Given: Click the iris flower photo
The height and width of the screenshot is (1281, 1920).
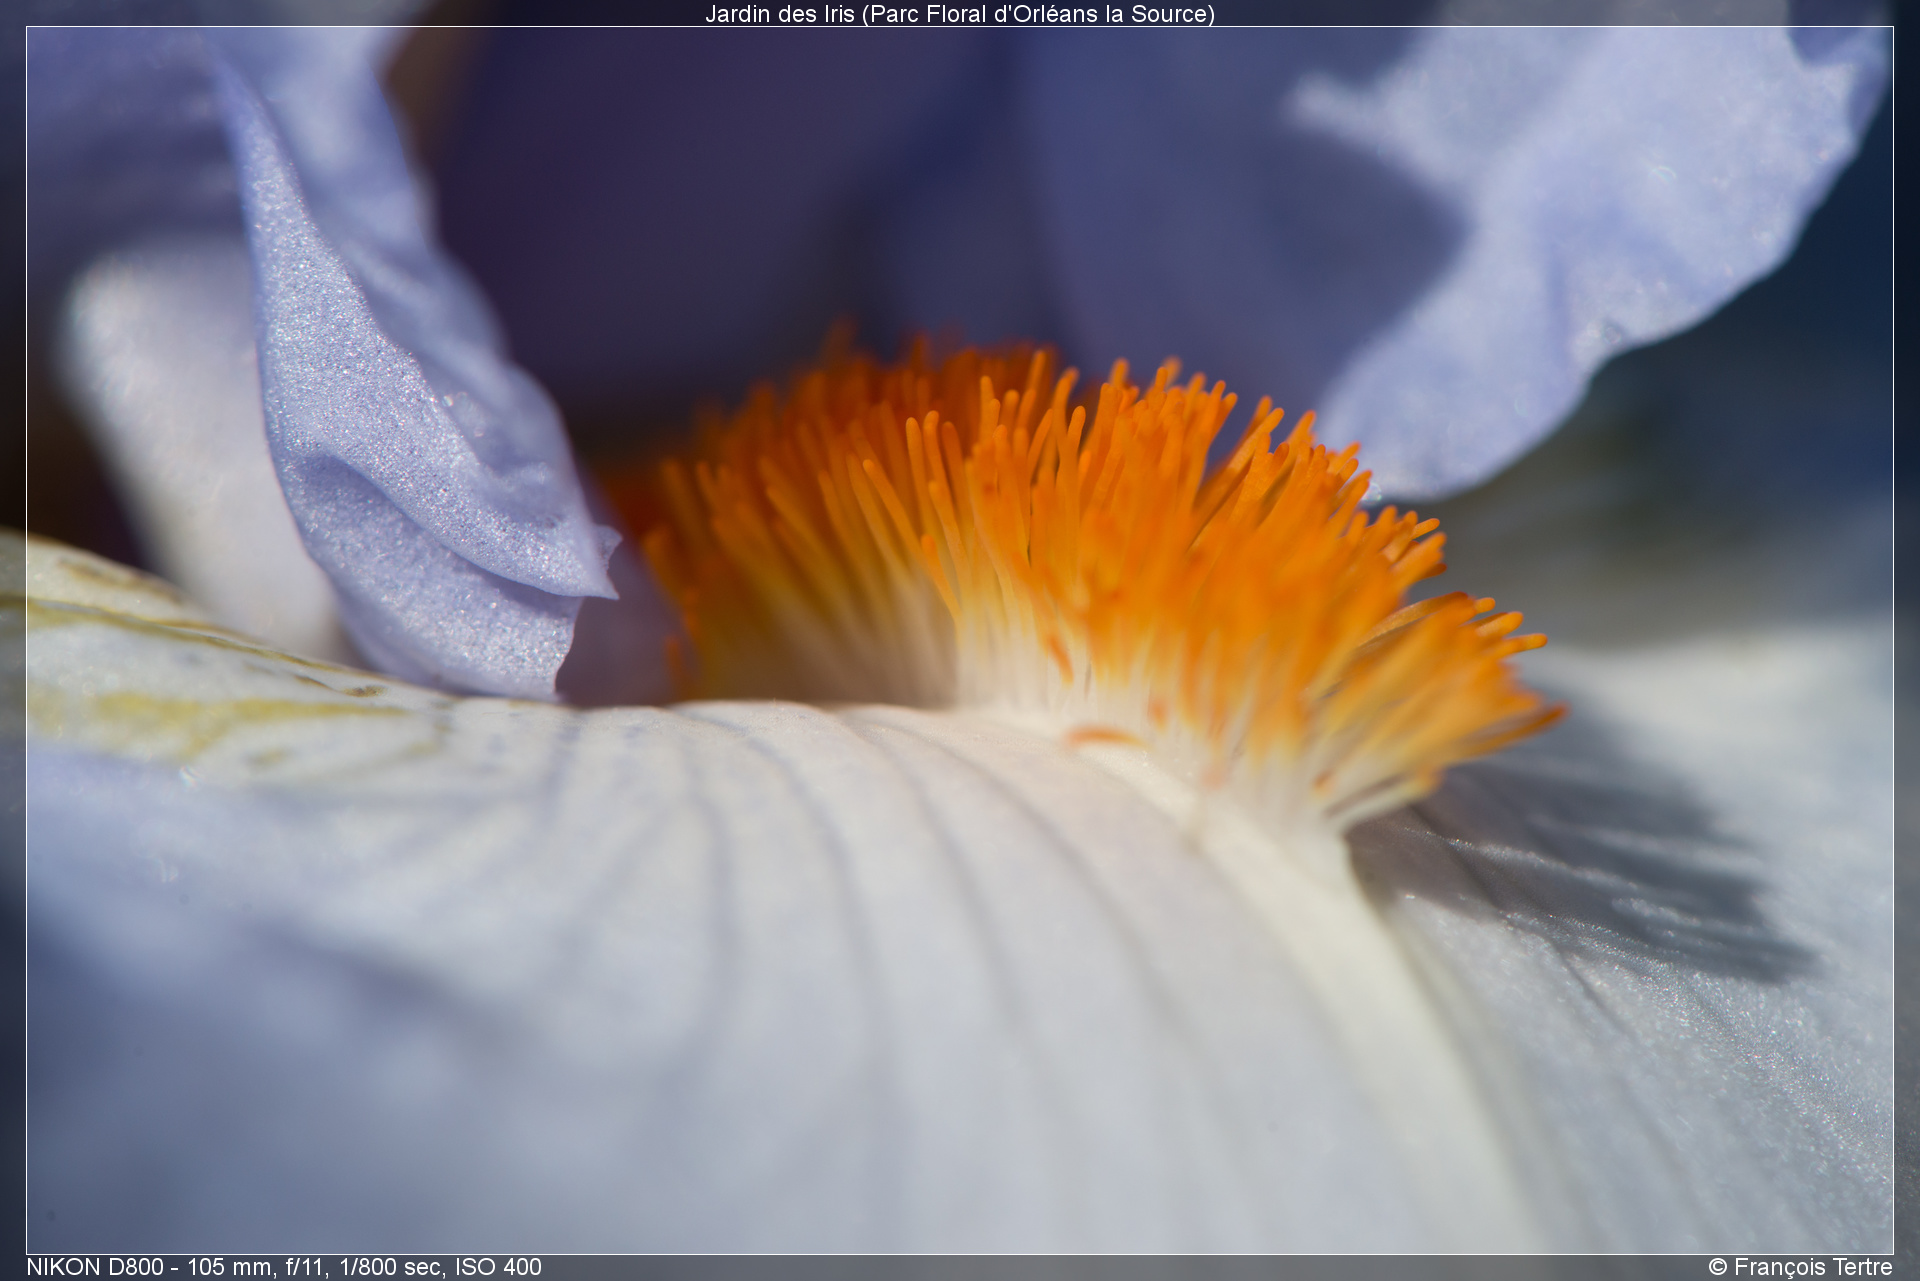Looking at the screenshot, I should [x=960, y=640].
